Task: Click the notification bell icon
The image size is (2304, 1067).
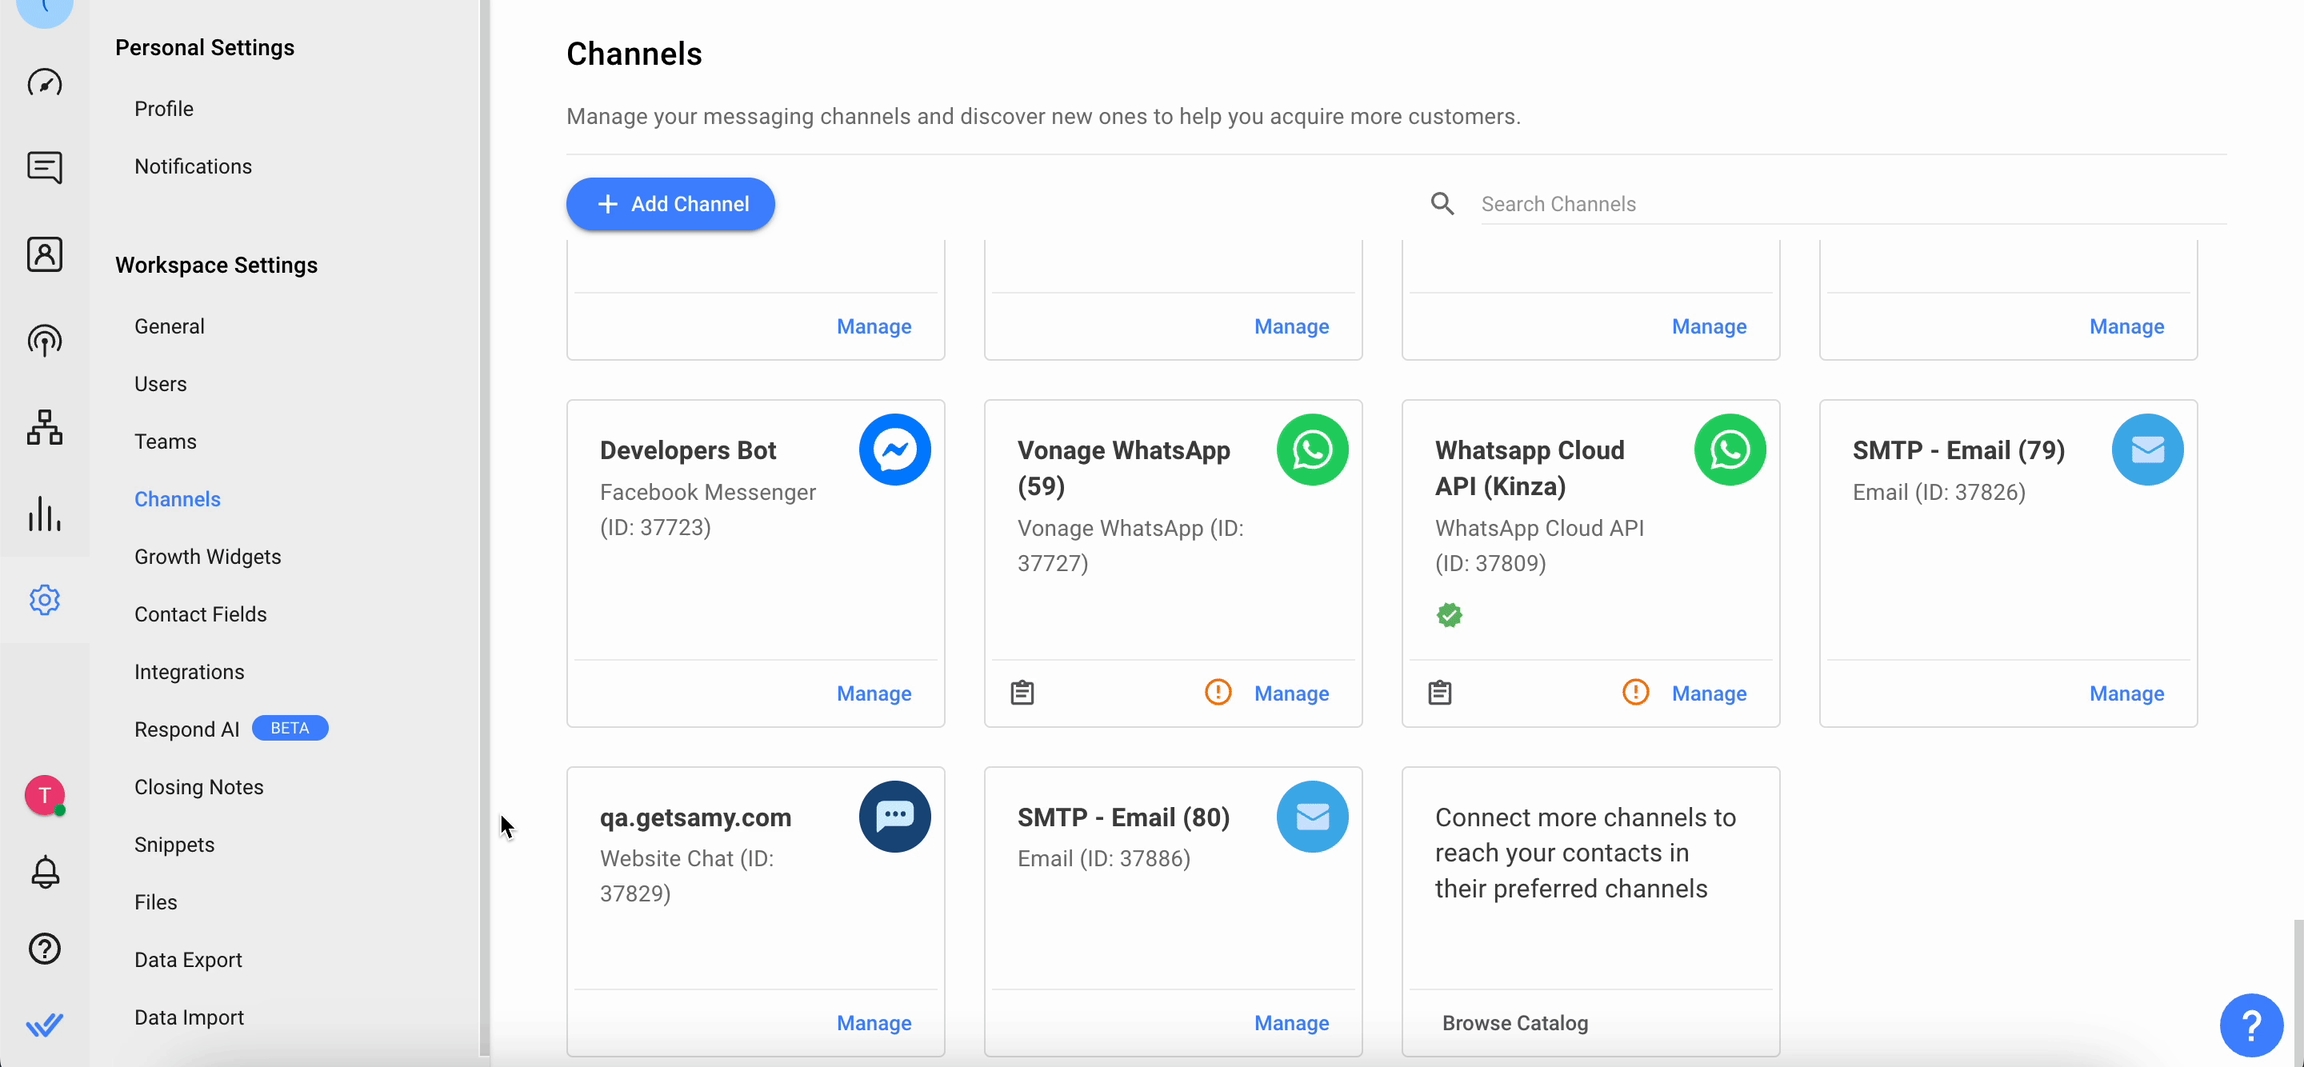Action: point(44,873)
